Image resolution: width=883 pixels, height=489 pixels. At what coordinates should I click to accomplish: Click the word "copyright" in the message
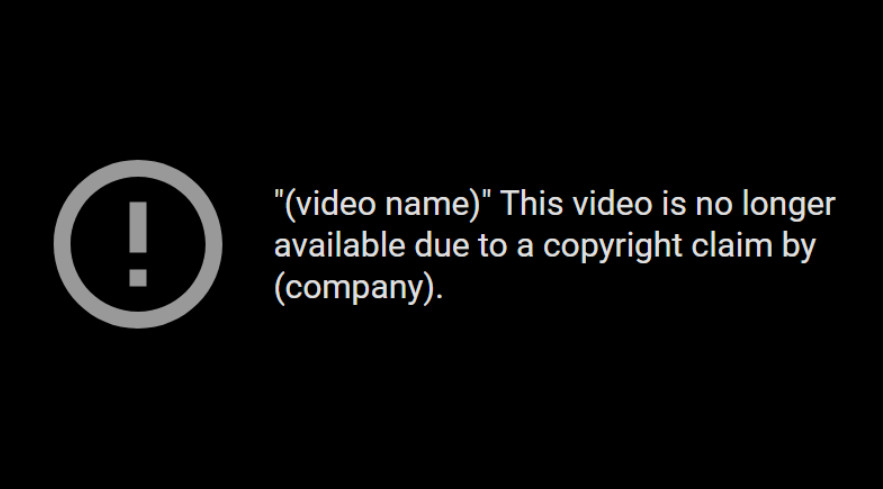pyautogui.click(x=613, y=247)
